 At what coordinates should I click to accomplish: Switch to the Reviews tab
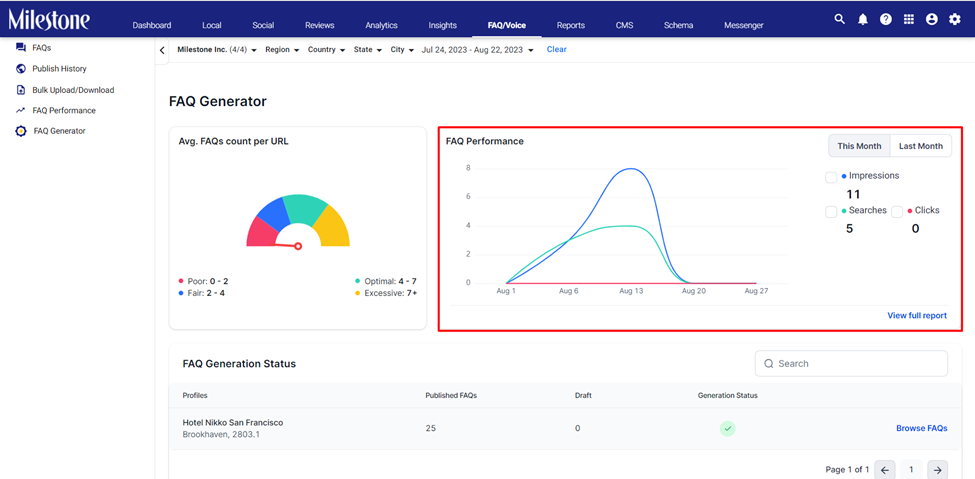pyautogui.click(x=320, y=26)
